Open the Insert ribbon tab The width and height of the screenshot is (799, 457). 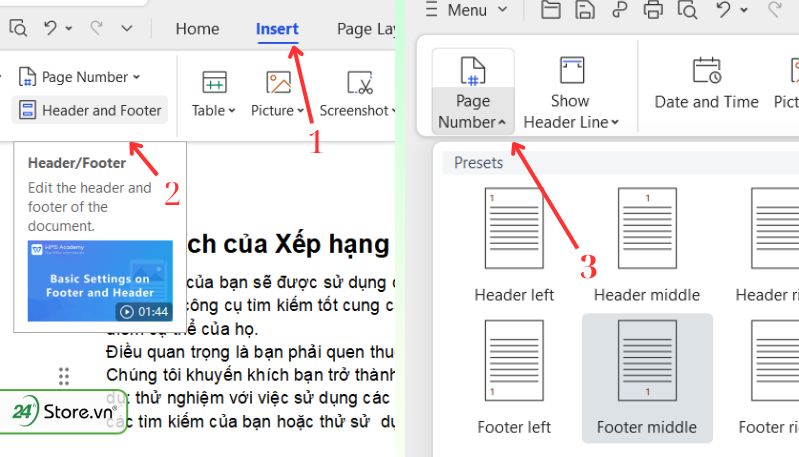tap(277, 29)
